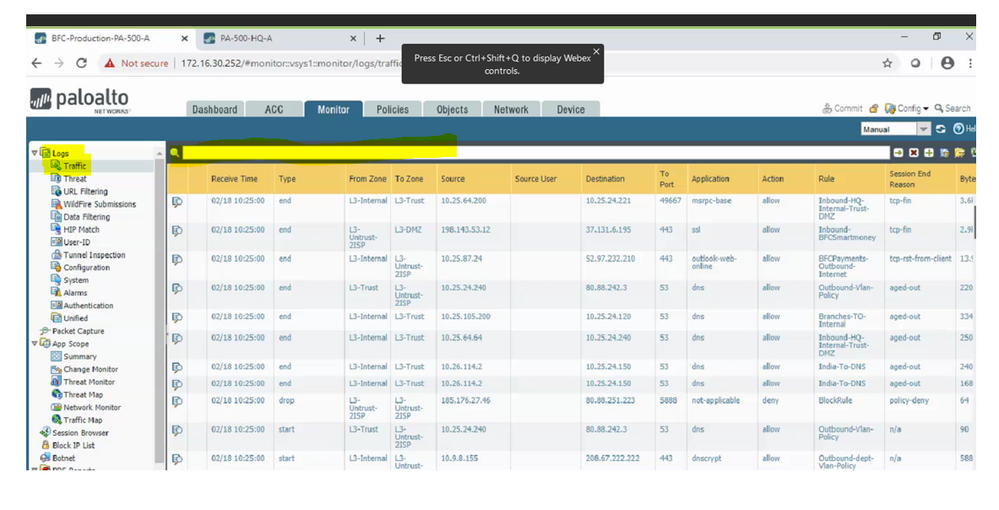Screen dimensions: 999x510
Task: Open Unified logs
Action: [x=75, y=318]
